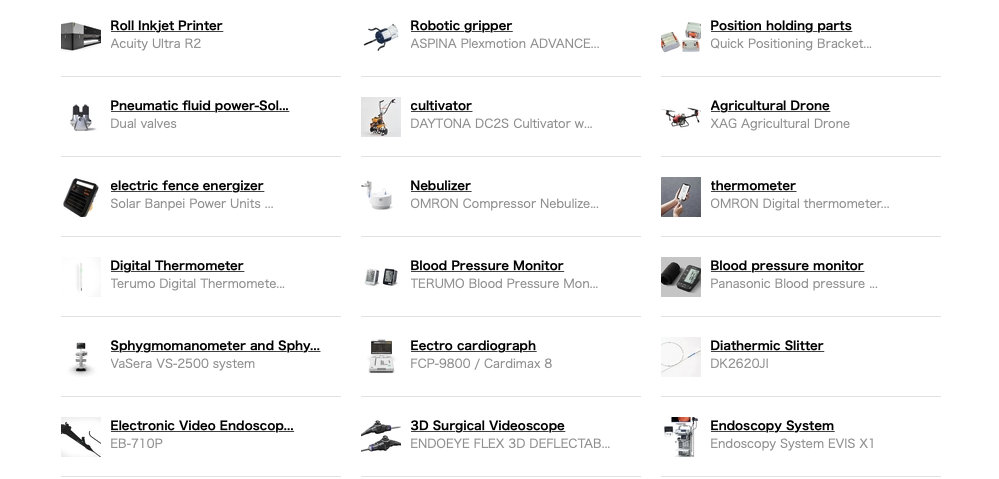Click the Diathermic Slitter DK2620JI thumbnail
The height and width of the screenshot is (479, 999).
[x=681, y=357]
